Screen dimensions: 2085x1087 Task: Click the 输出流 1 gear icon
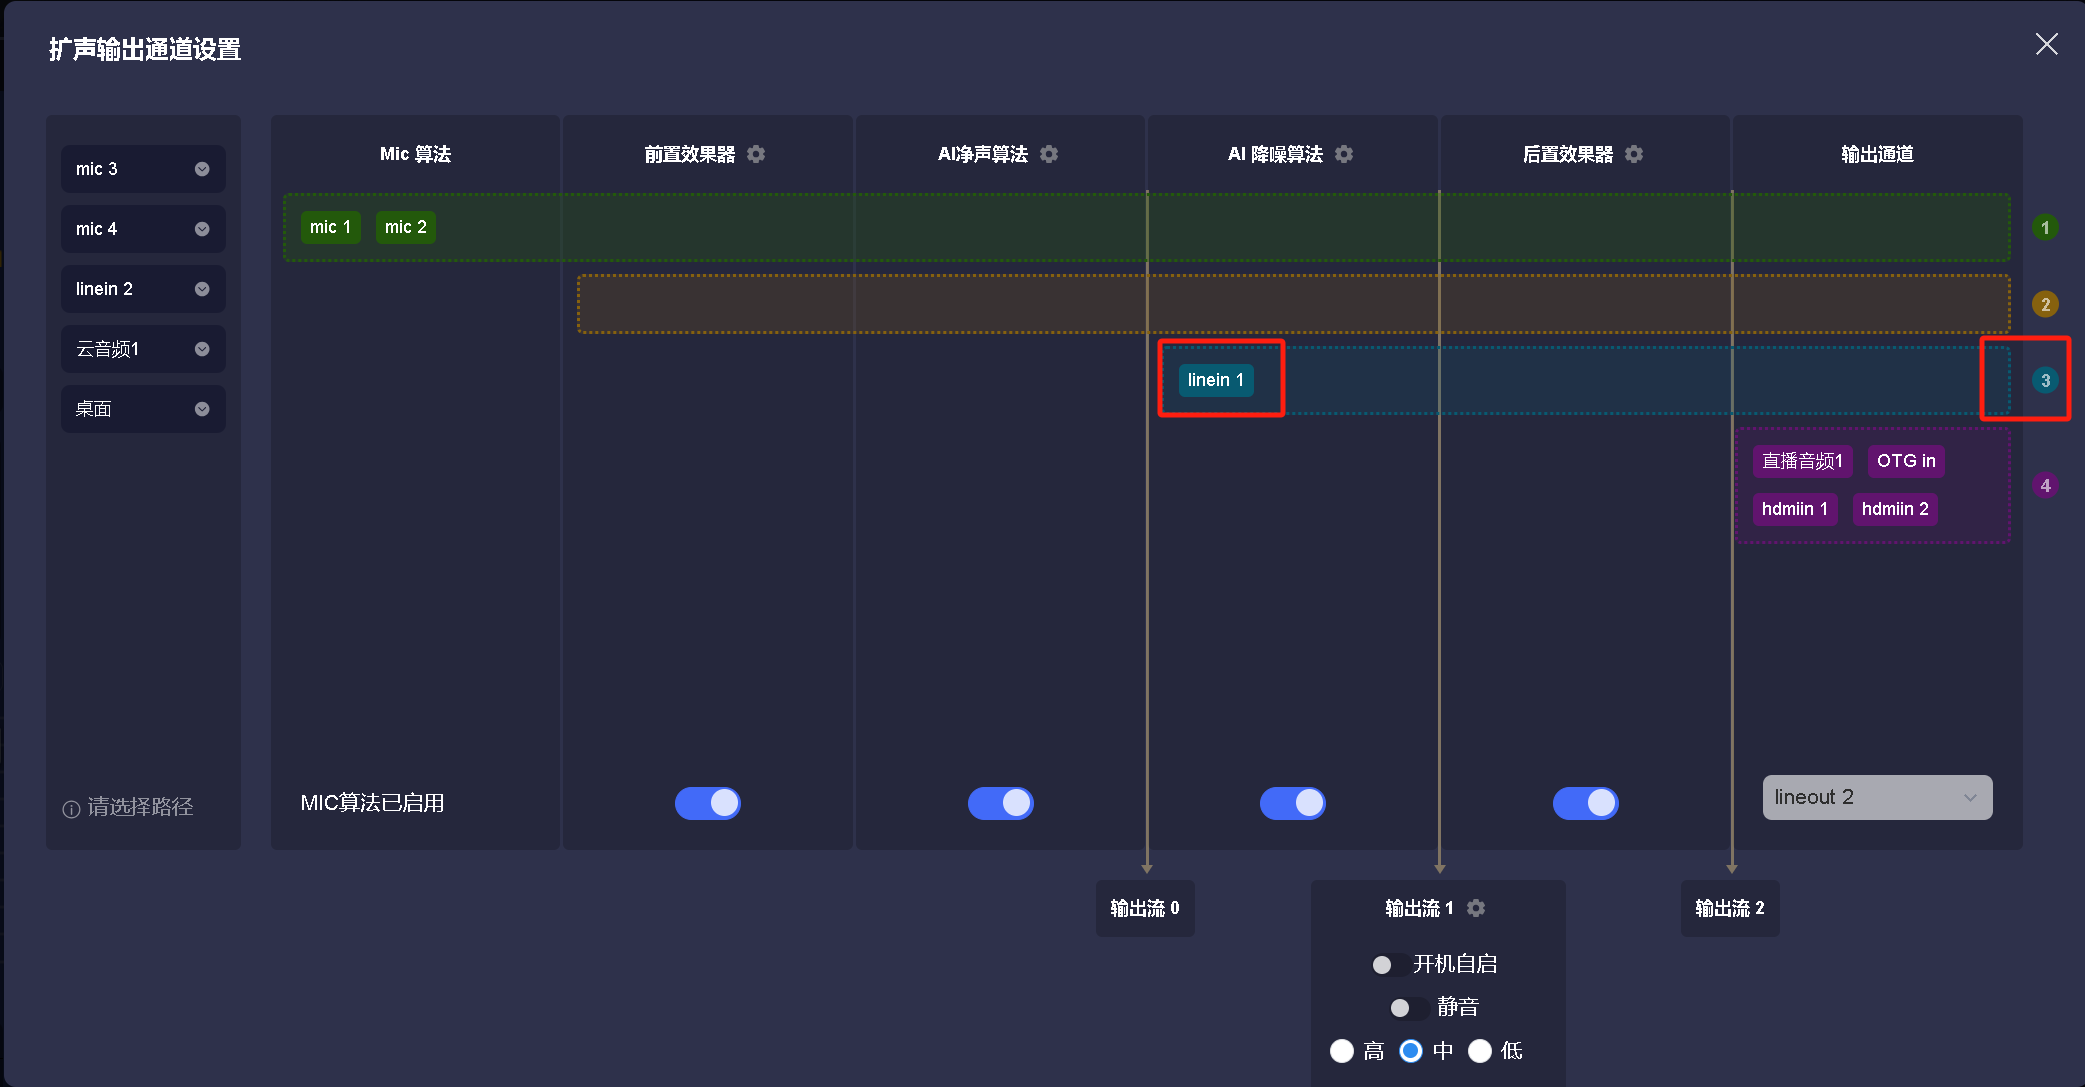(x=1476, y=908)
